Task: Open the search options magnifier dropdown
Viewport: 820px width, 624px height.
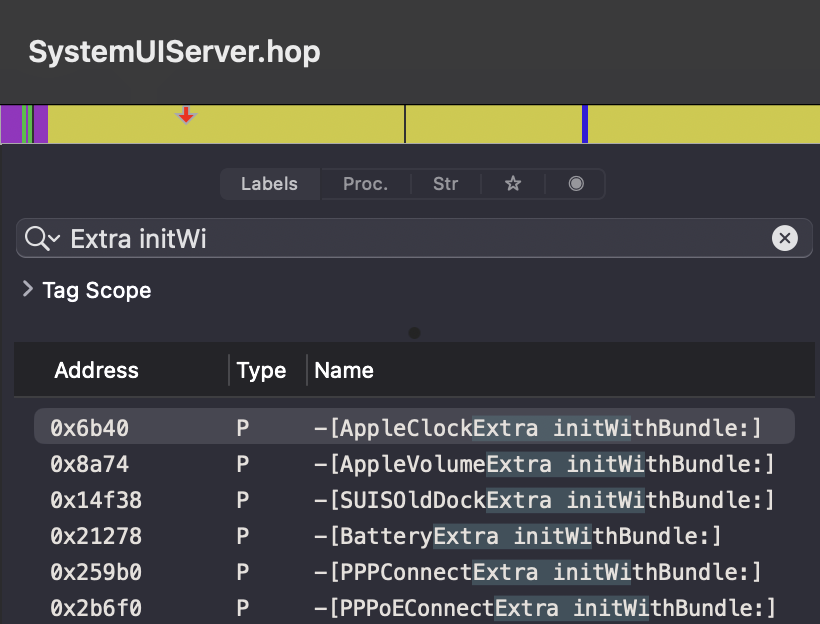Action: coord(42,239)
